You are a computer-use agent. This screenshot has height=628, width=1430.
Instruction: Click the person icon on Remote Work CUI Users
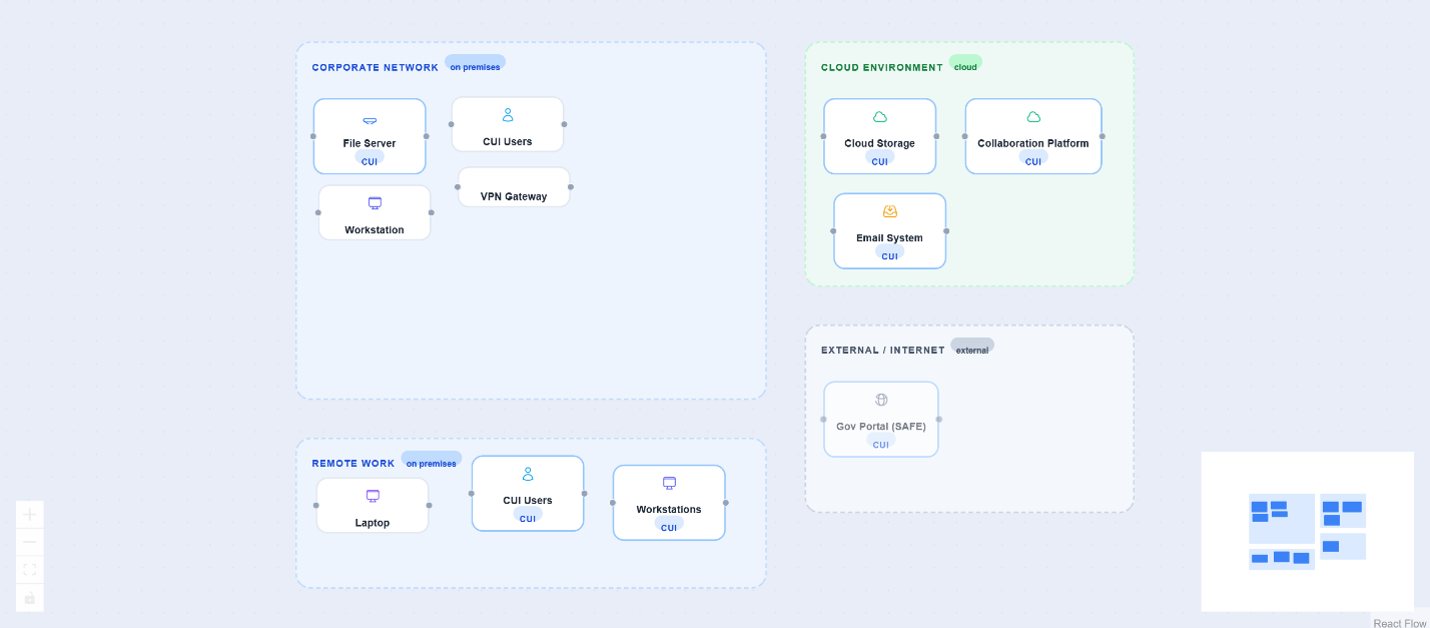[528, 474]
